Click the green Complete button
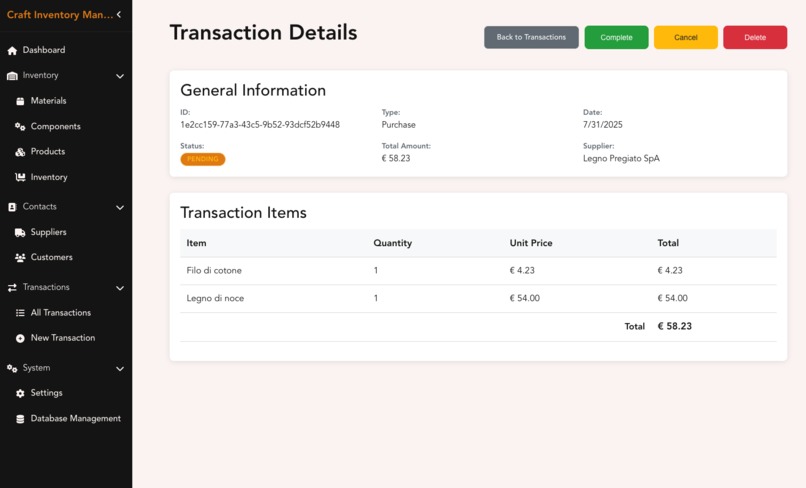This screenshot has width=806, height=488. pos(616,38)
